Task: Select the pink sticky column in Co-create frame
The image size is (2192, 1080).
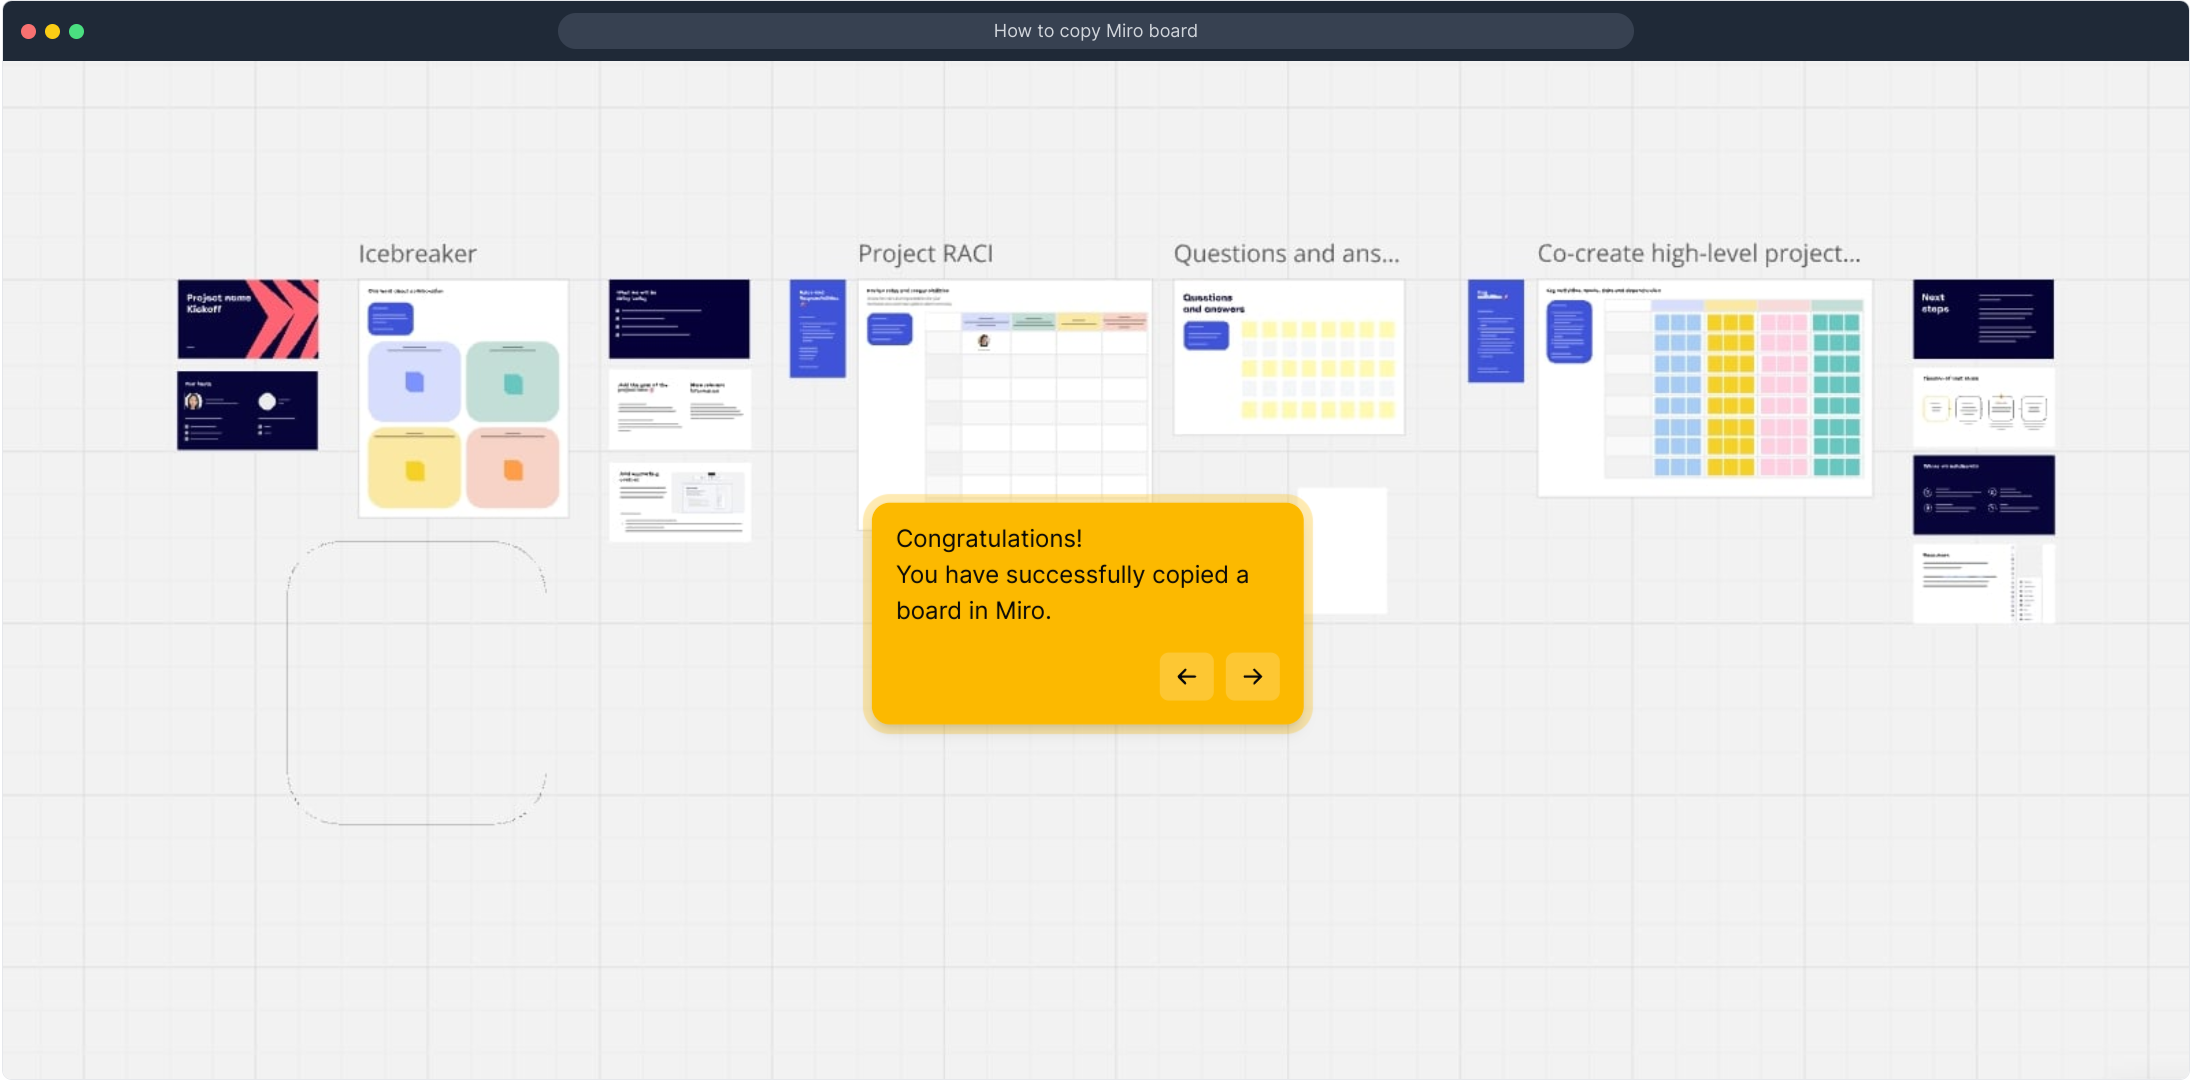Action: click(1783, 394)
